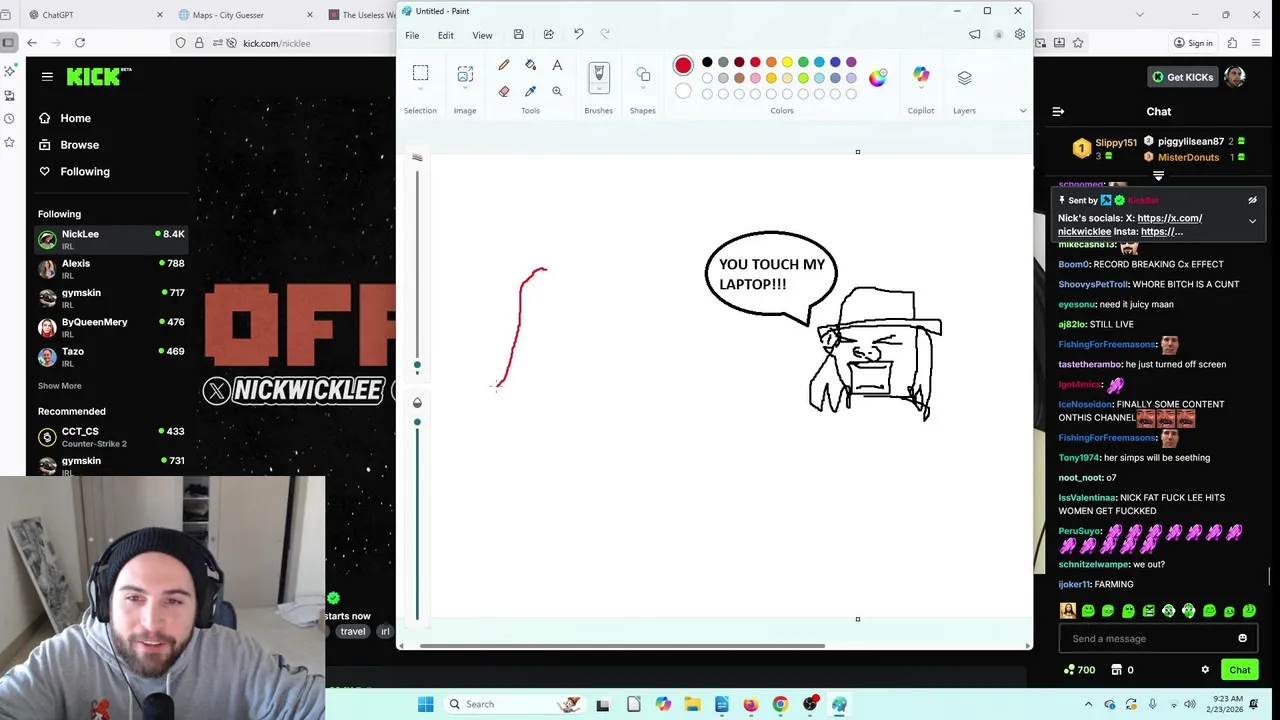Open the Layers panel in Paint
Image resolution: width=1280 pixels, height=720 pixels.
tap(964, 78)
